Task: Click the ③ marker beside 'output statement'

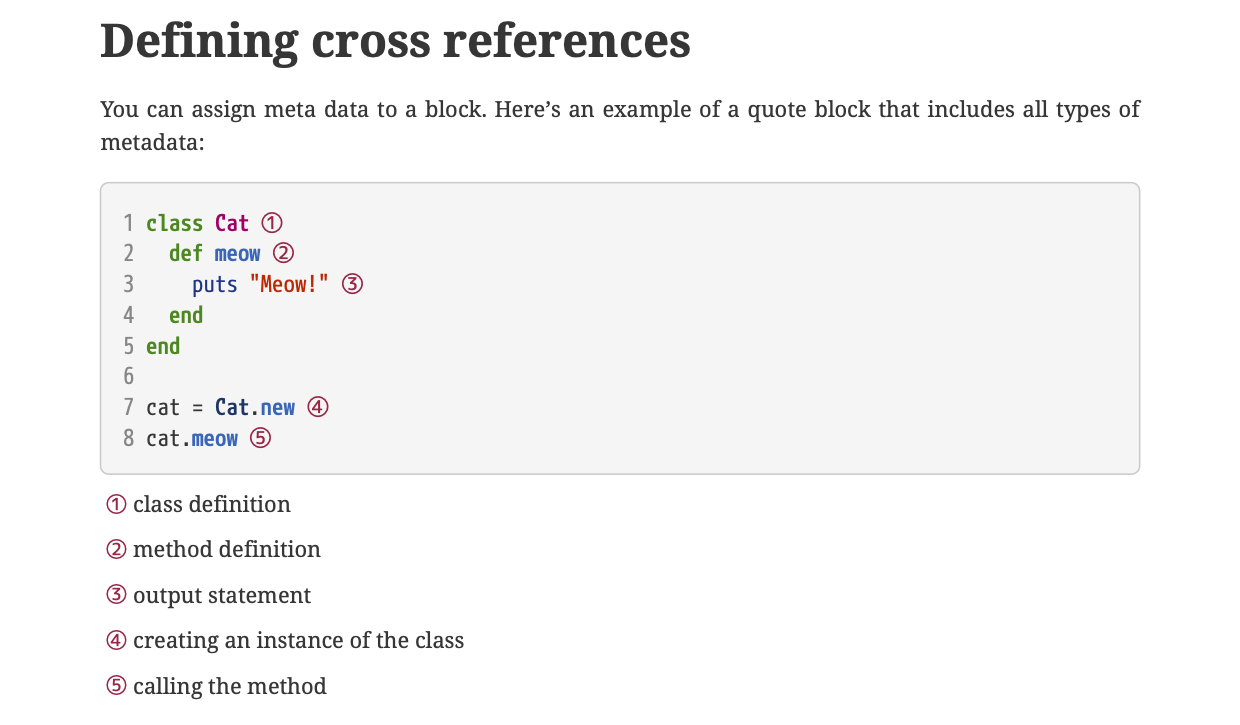Action: [116, 596]
